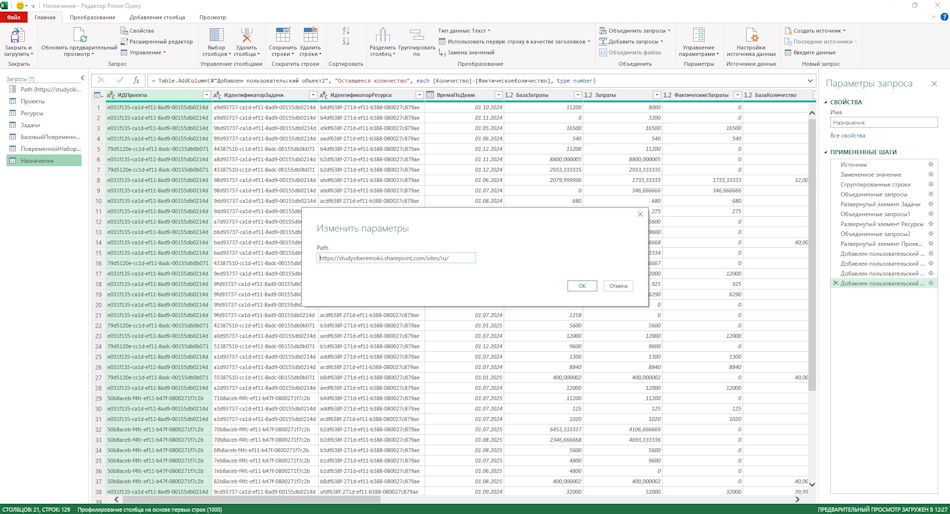Click the table icon in the grid corner

[x=98, y=95]
